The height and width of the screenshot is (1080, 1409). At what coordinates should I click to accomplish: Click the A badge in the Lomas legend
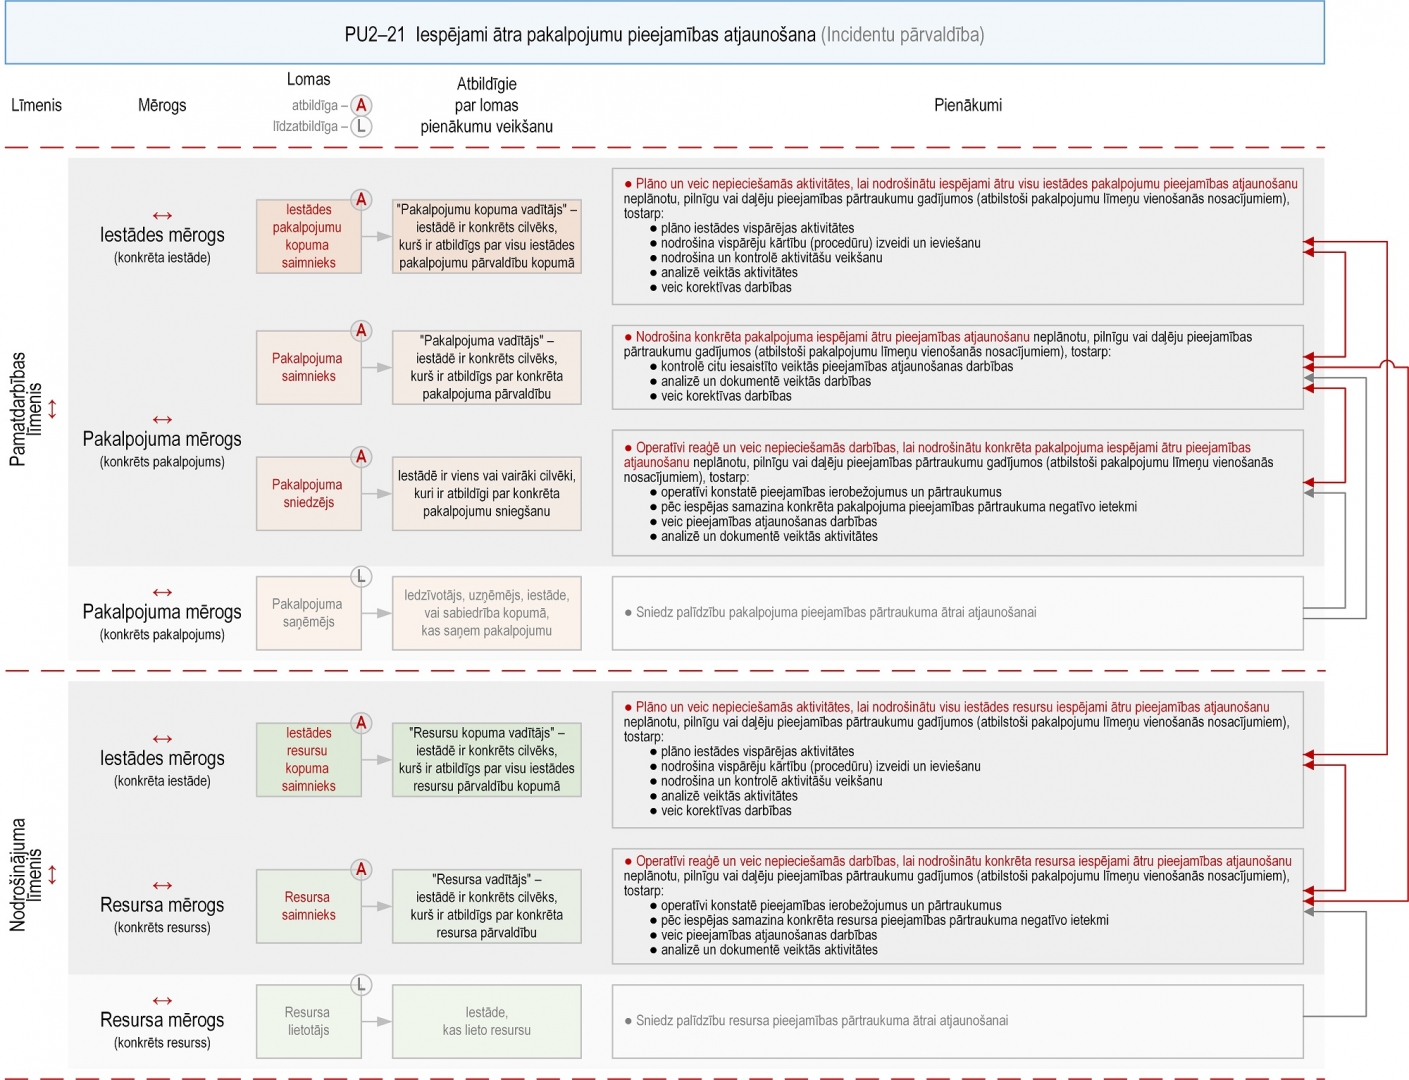[361, 105]
